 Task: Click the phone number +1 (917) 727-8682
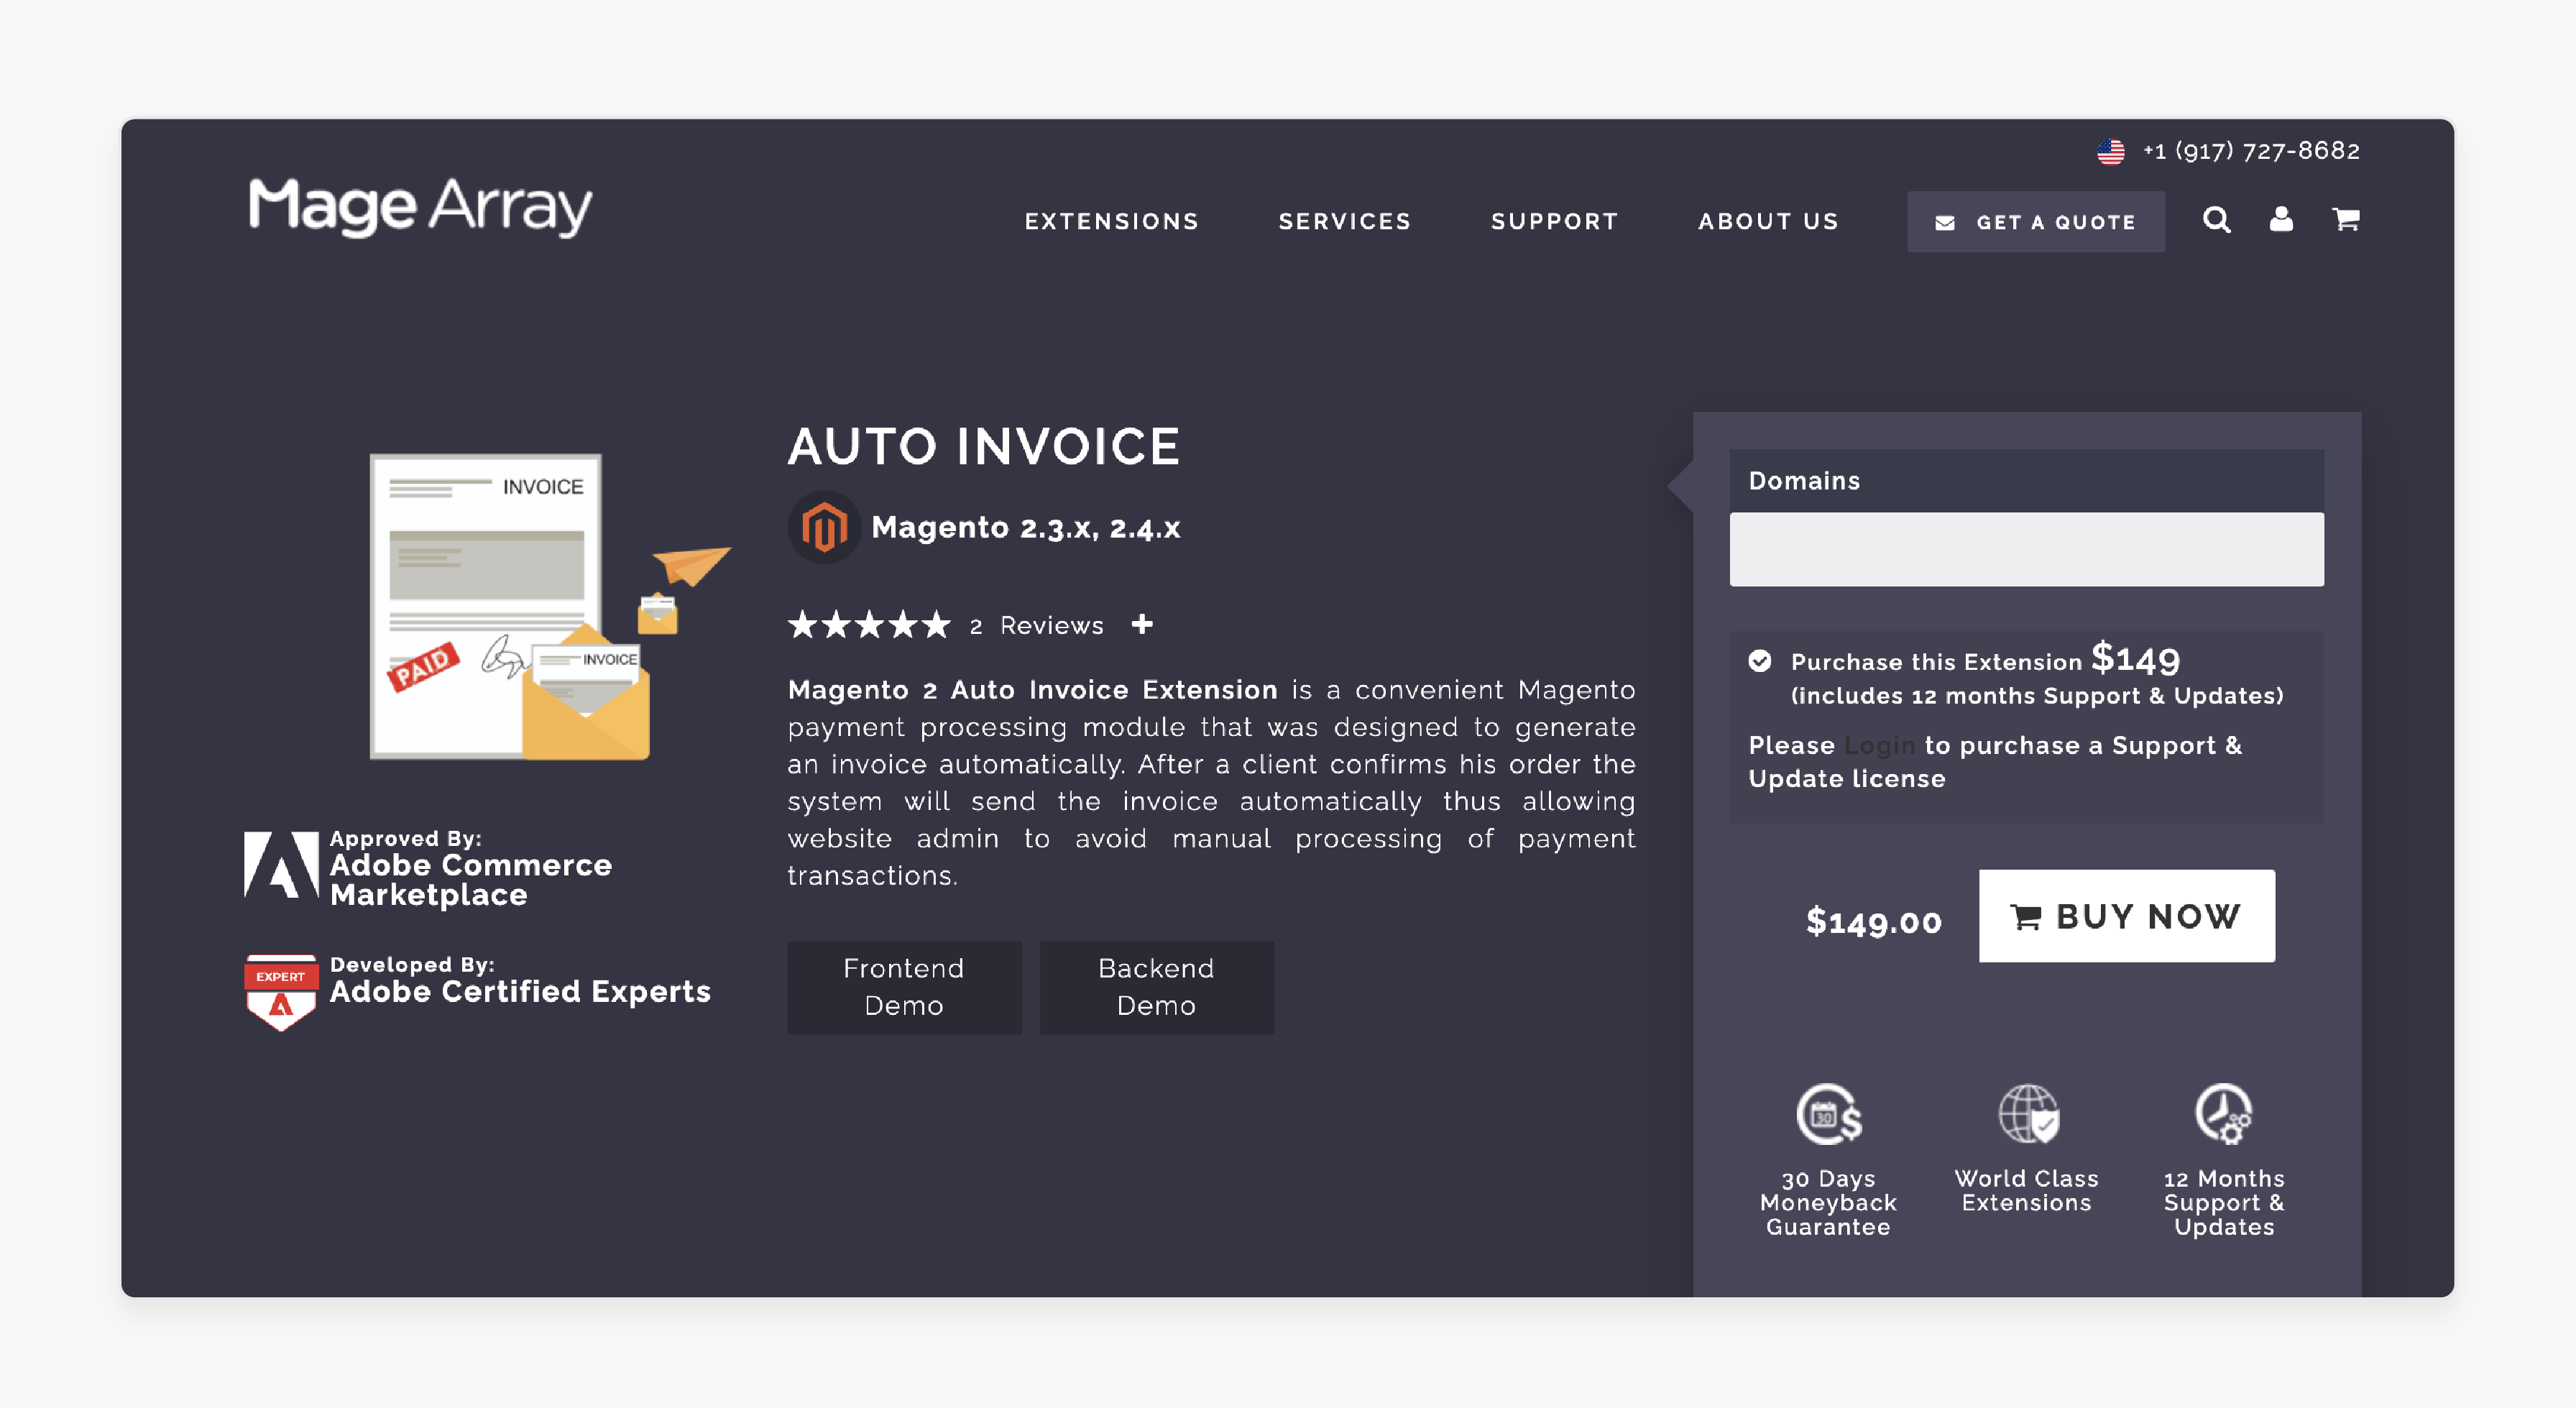(2251, 151)
